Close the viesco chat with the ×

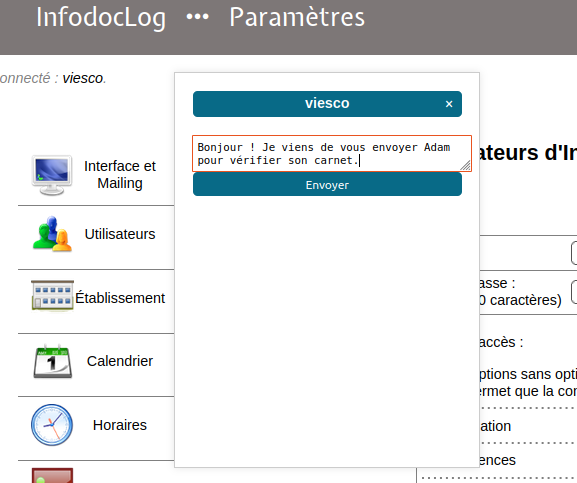[x=449, y=104]
